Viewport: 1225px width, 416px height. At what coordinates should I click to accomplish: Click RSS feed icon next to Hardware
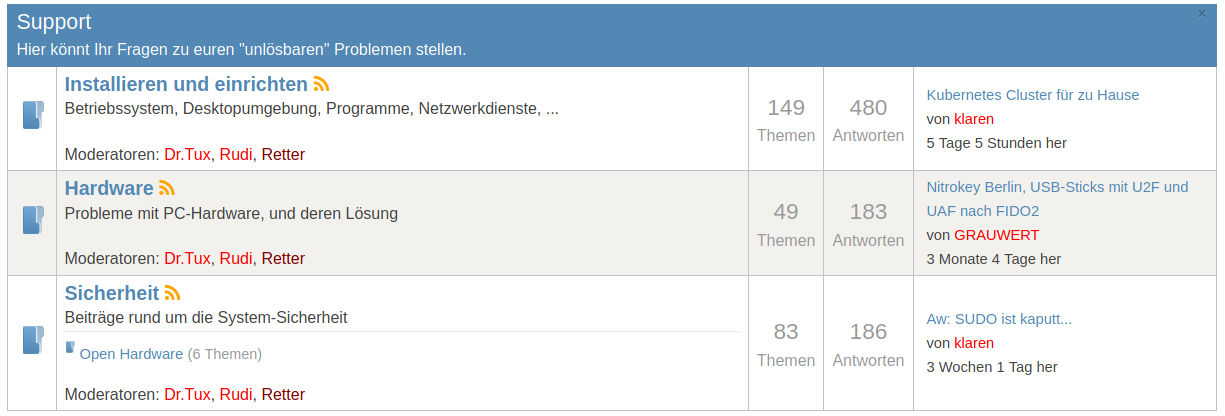point(167,188)
